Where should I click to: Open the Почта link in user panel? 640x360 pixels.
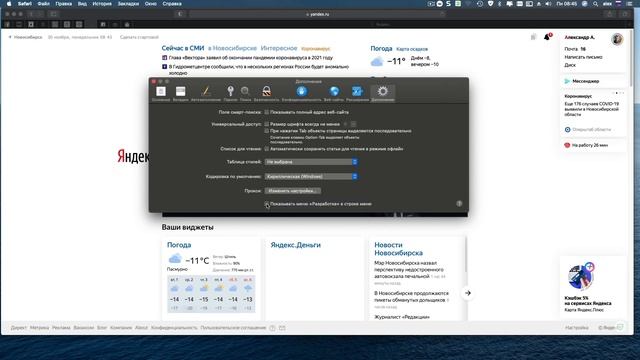pyautogui.click(x=571, y=49)
